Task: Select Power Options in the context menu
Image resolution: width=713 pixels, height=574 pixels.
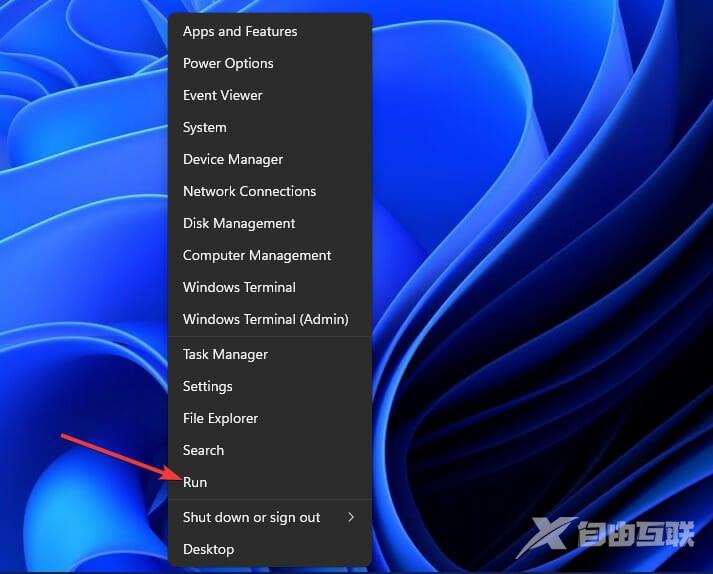Action: pyautogui.click(x=228, y=63)
